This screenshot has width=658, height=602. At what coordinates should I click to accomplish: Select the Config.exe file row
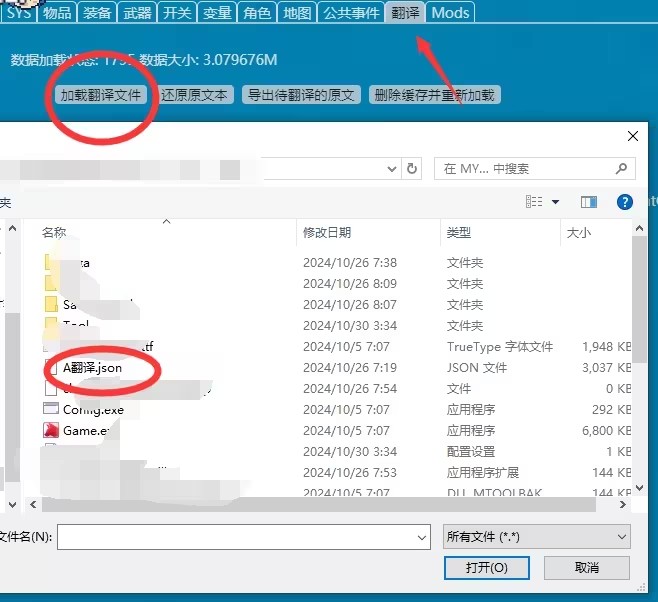[336, 409]
